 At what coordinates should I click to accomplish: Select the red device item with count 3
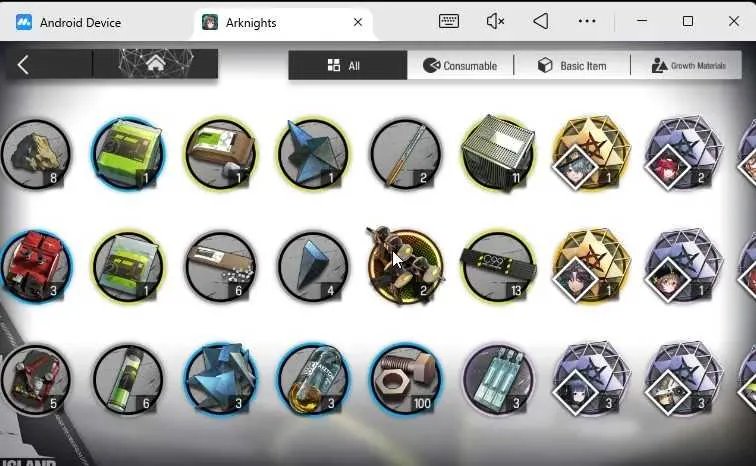point(36,266)
